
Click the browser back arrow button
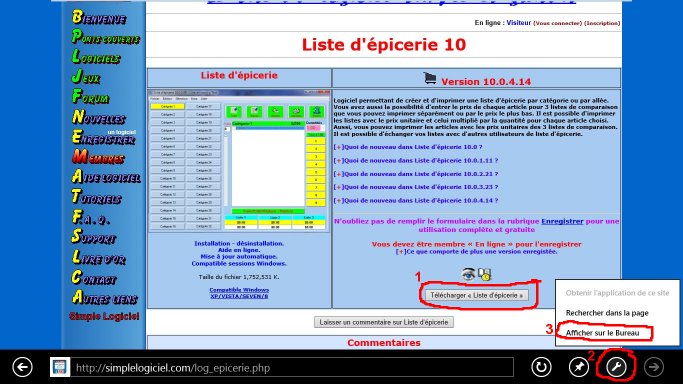tap(22, 367)
